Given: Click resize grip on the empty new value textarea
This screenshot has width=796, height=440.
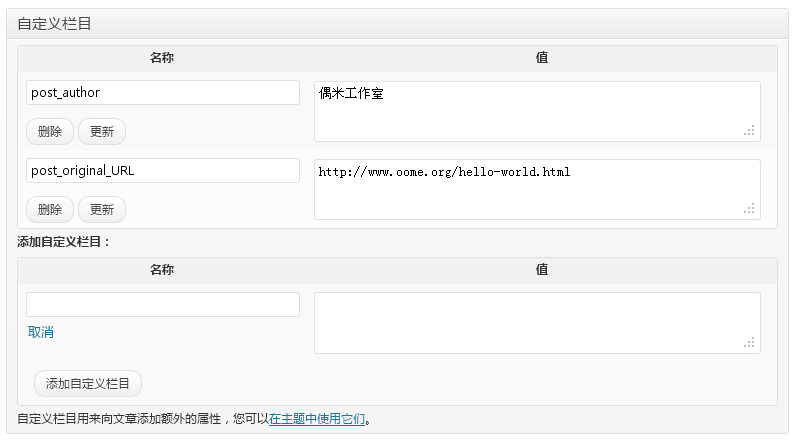Looking at the screenshot, I should coord(749,343).
